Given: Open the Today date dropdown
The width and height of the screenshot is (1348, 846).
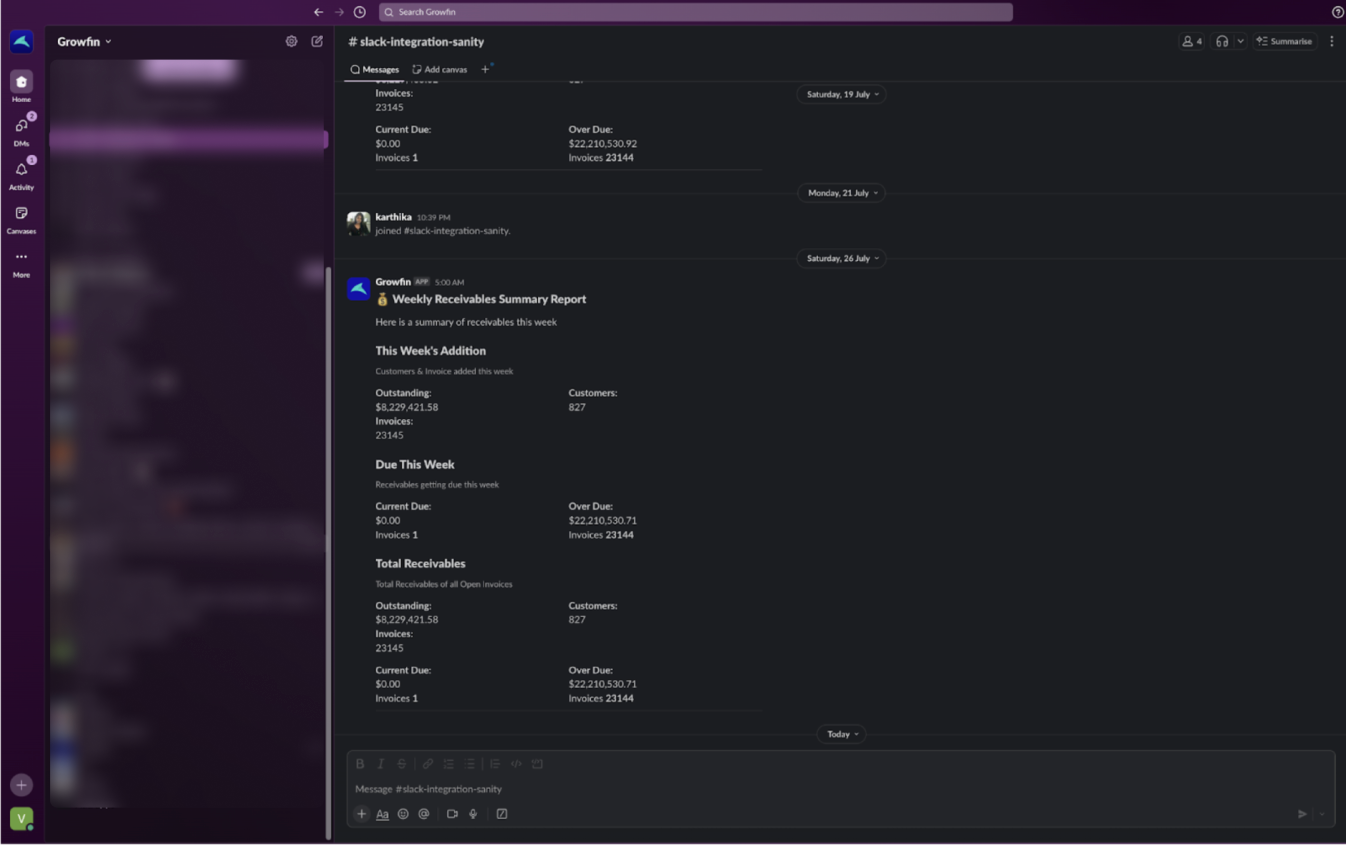Looking at the screenshot, I should click(842, 735).
